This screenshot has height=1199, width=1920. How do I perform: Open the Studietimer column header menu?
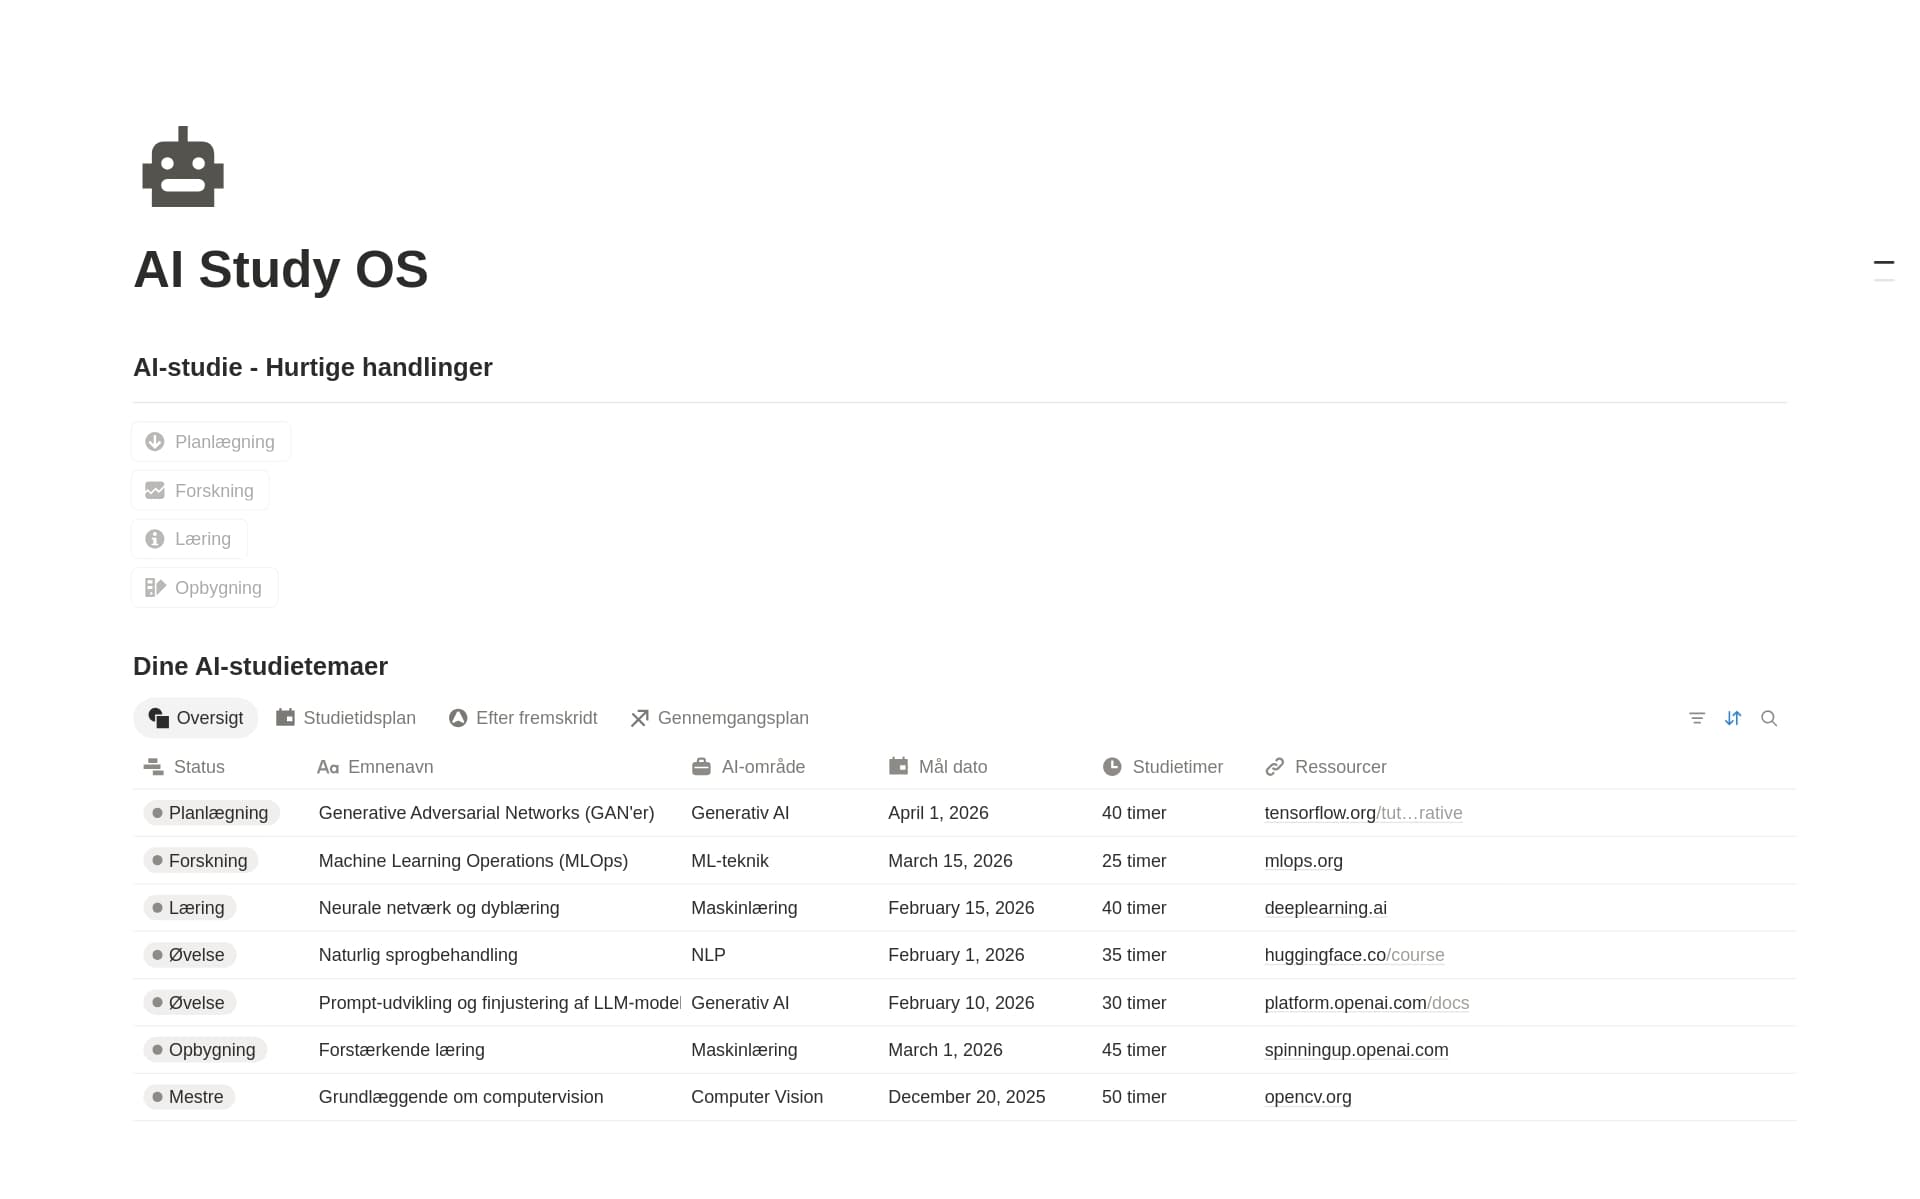pos(1162,767)
